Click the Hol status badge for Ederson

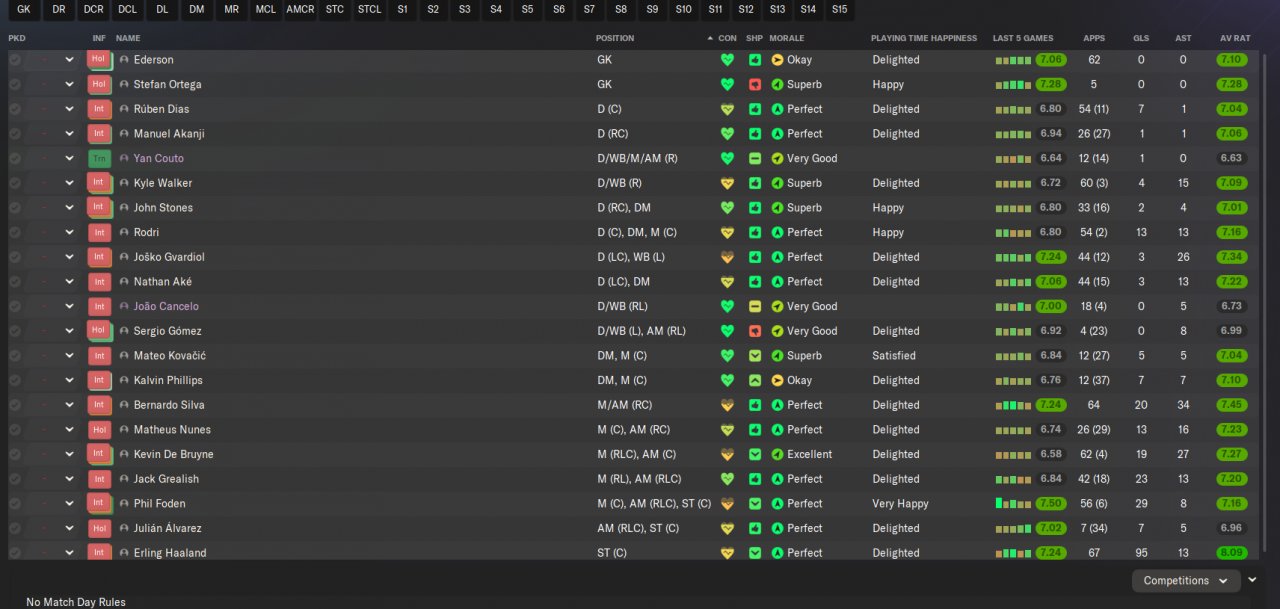99,59
